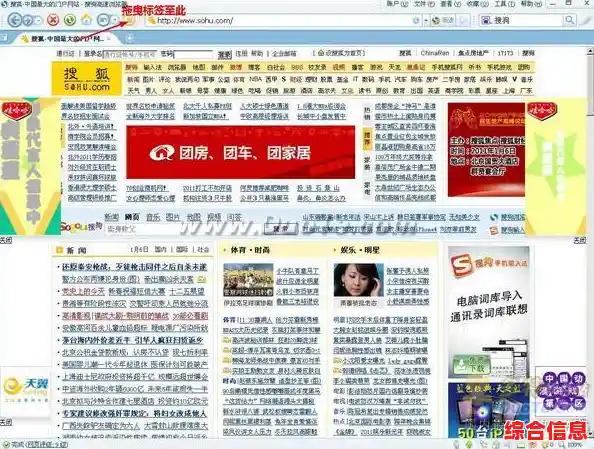Open the 新闻 section header
Screen dimensions: 594x449
[77, 250]
